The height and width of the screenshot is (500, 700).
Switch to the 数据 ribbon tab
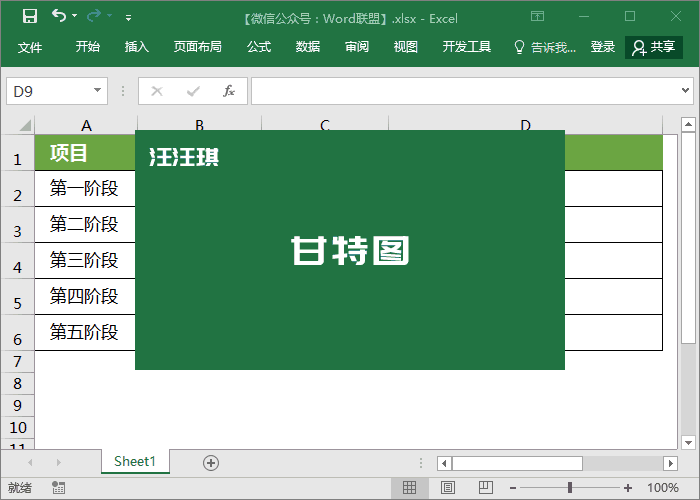(308, 47)
